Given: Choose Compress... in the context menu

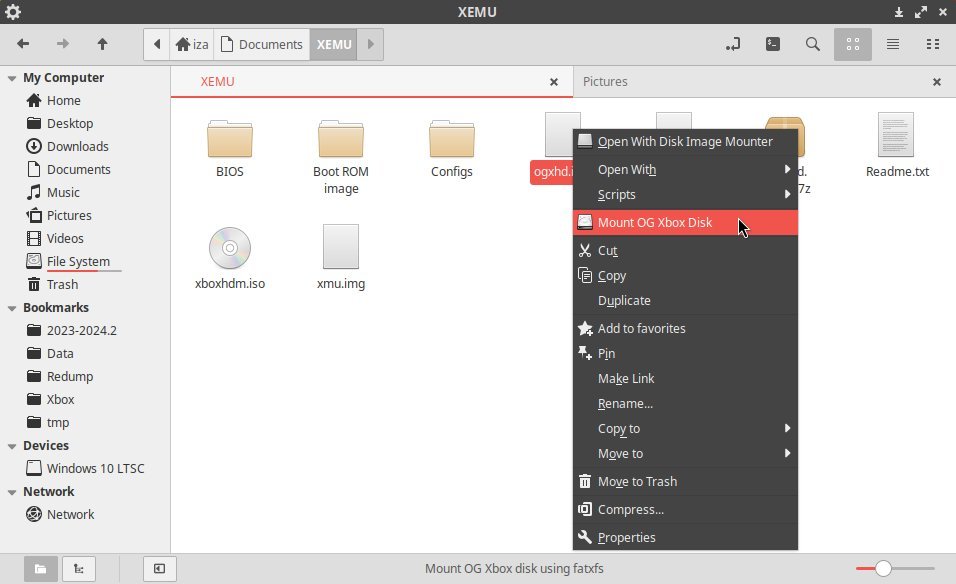Looking at the screenshot, I should (x=685, y=510).
